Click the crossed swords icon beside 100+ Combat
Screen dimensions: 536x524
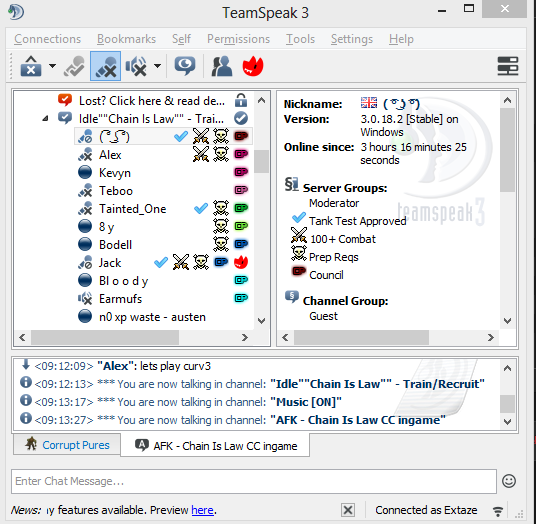[x=299, y=236]
